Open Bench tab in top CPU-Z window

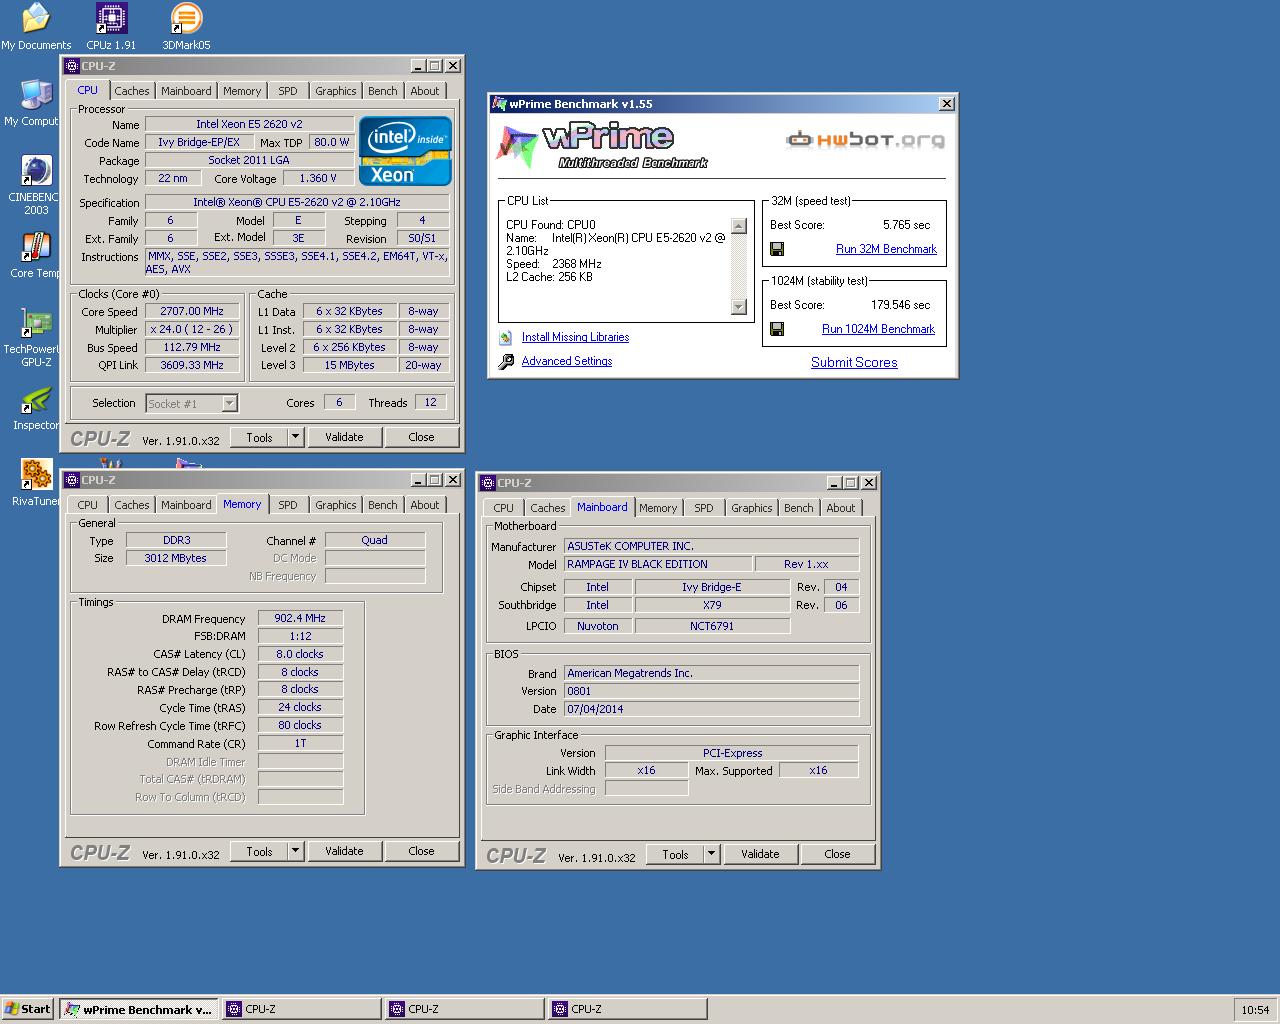point(382,91)
